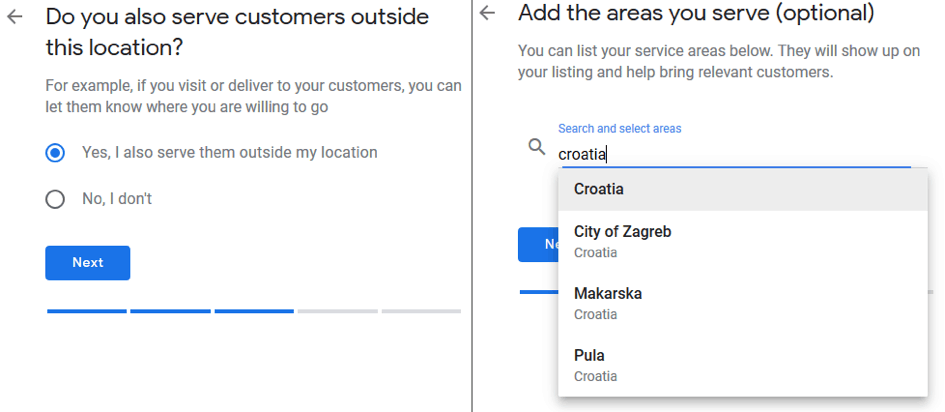Click the blue progress segment below the hidden Next button

click(539, 292)
